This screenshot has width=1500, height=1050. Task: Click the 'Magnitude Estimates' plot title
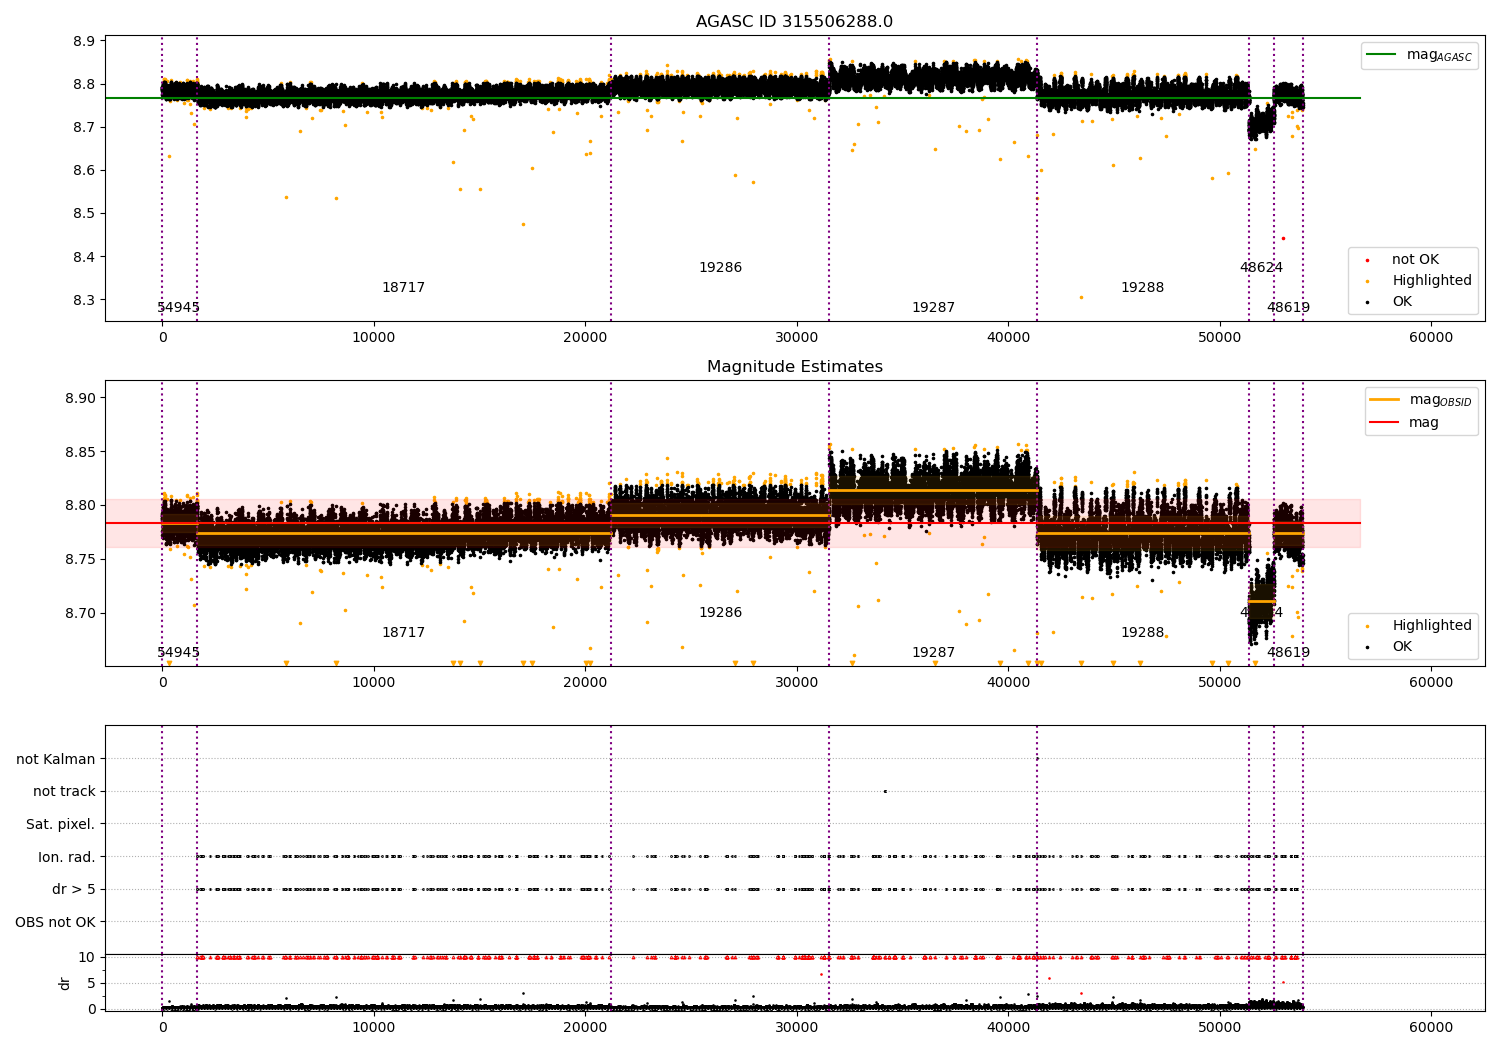[795, 367]
